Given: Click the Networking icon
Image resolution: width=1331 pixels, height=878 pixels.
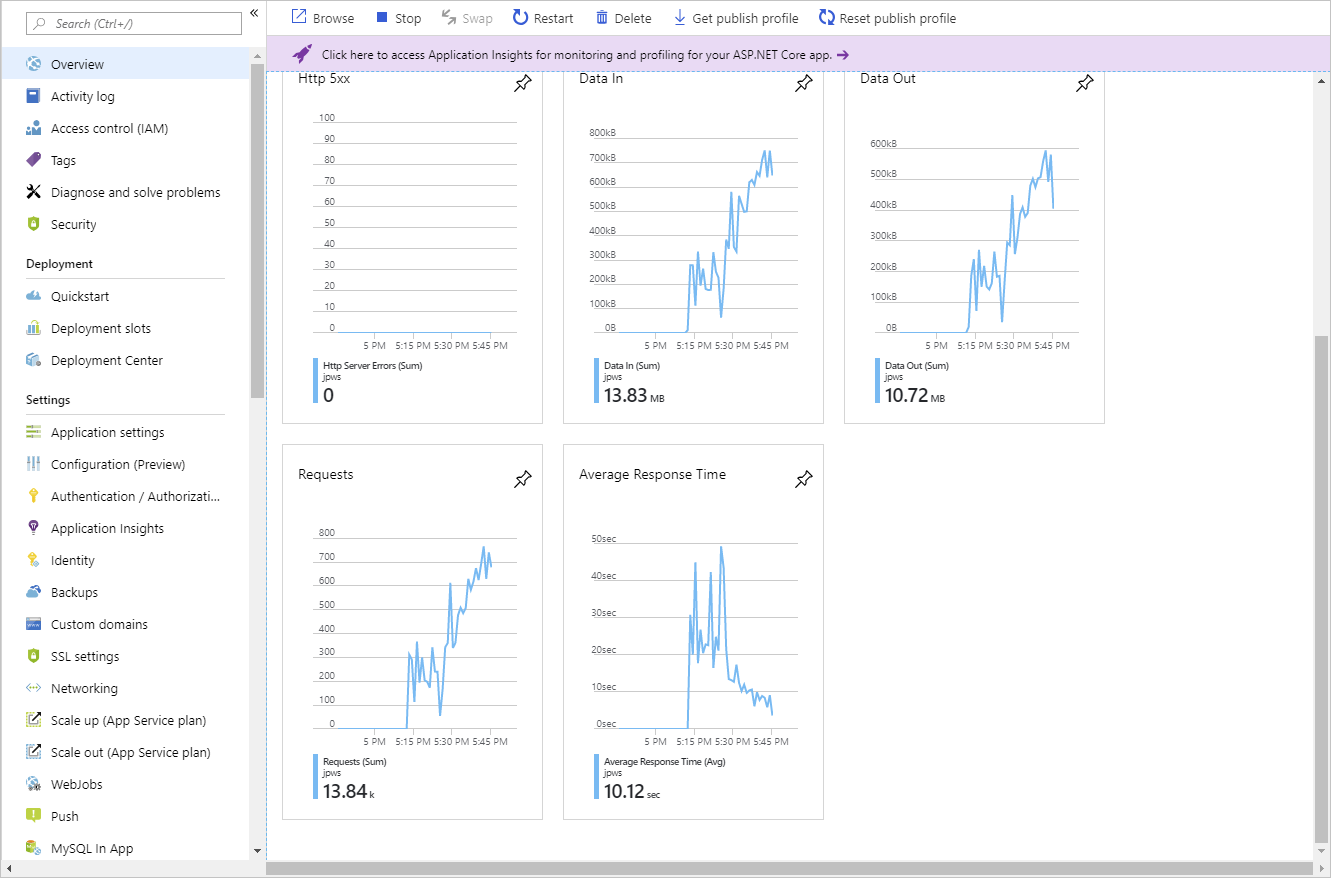Looking at the screenshot, I should [x=34, y=688].
